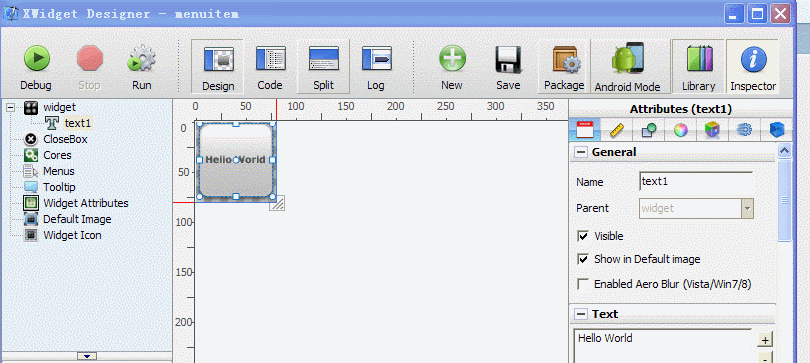The height and width of the screenshot is (363, 810).
Task: Save with the floppy disk icon
Action: click(508, 58)
